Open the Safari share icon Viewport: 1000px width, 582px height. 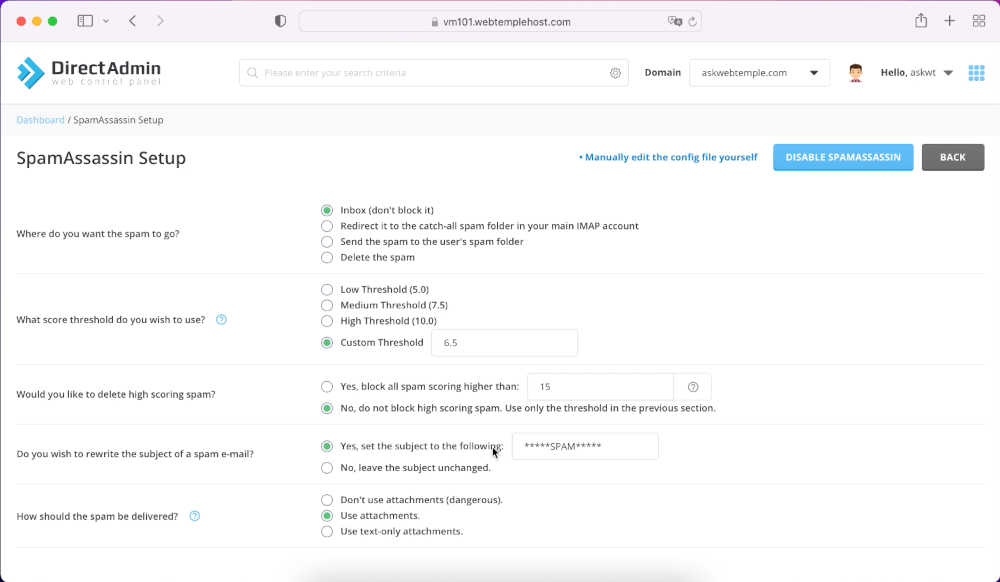(920, 20)
